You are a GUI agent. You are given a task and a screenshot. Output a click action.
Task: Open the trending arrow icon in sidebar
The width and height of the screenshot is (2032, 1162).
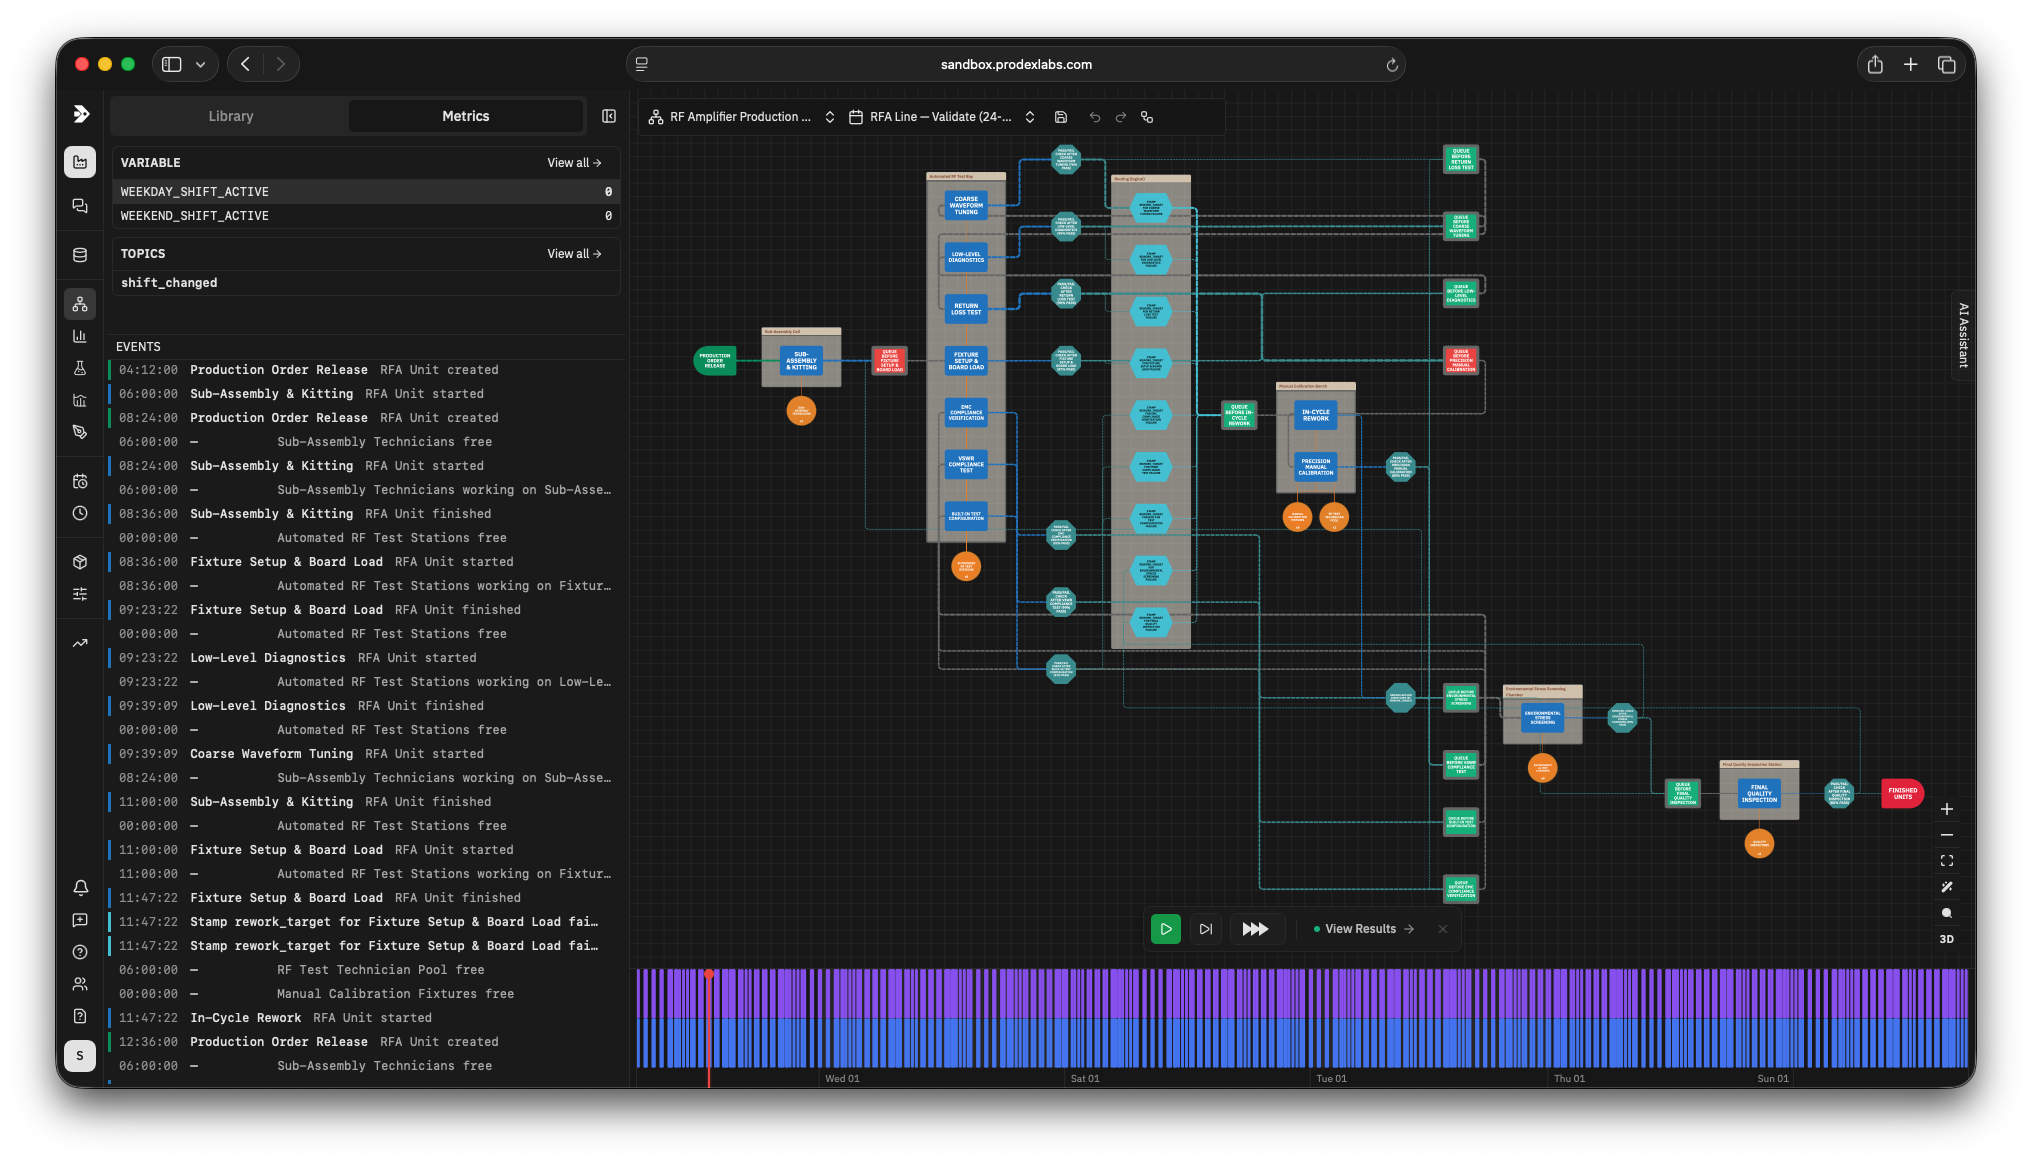point(80,643)
